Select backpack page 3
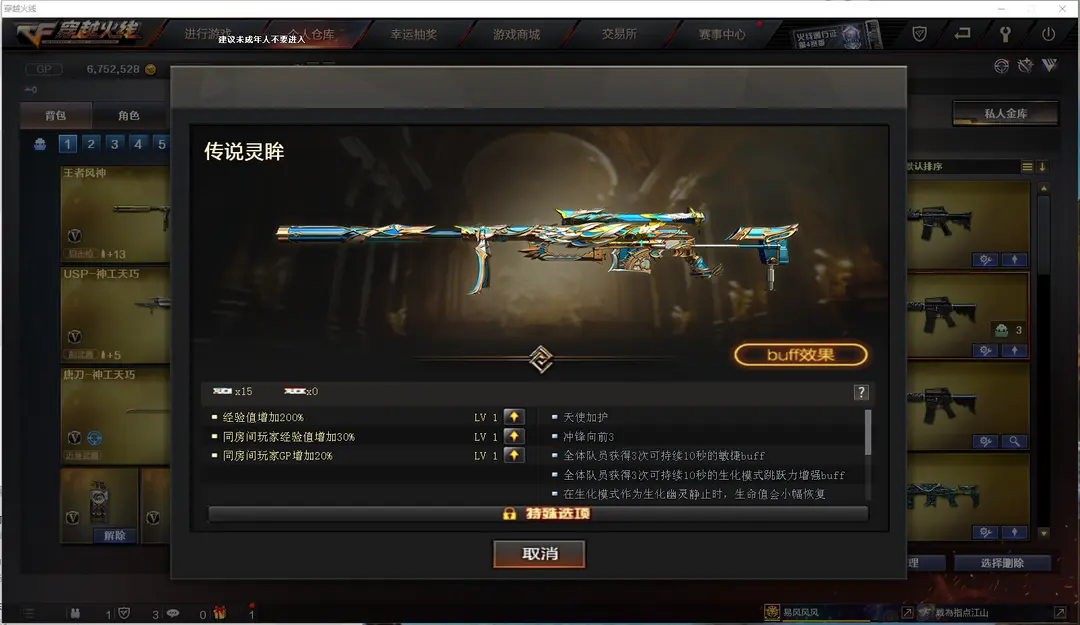The height and width of the screenshot is (625, 1080). pos(114,144)
